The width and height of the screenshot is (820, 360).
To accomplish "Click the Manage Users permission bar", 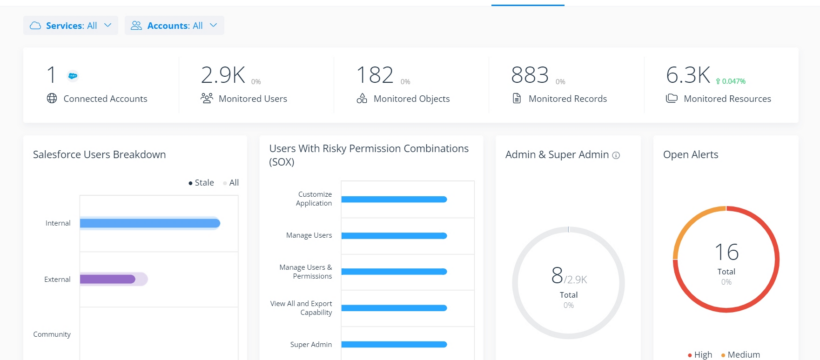I will [x=394, y=235].
